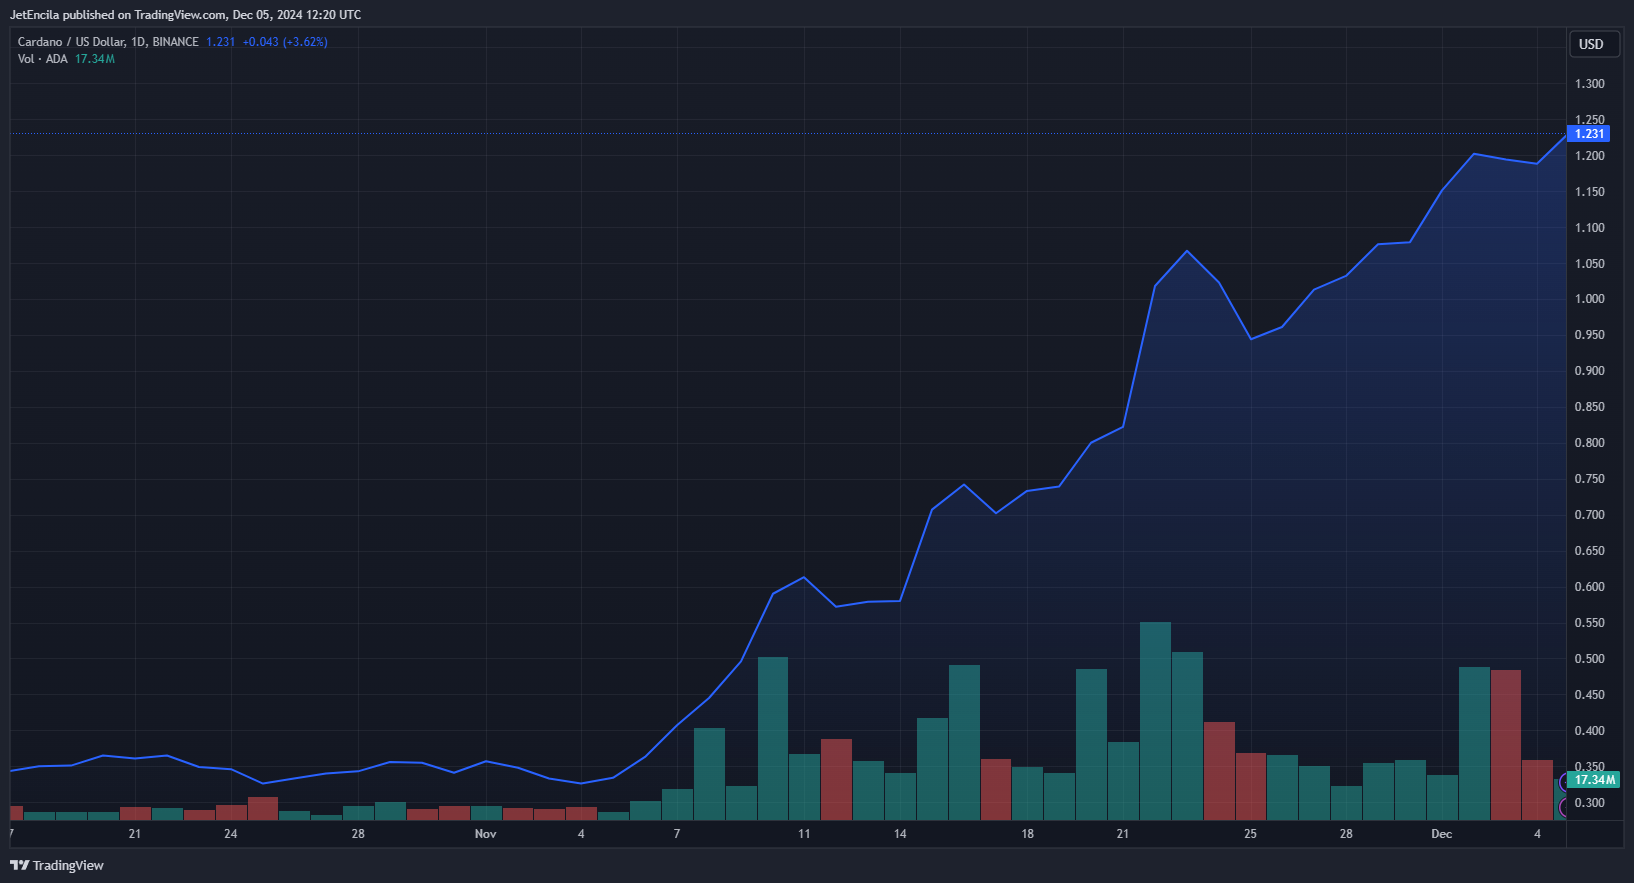Click the 1.000 price scale label
This screenshot has height=883, width=1634.
(x=1589, y=299)
